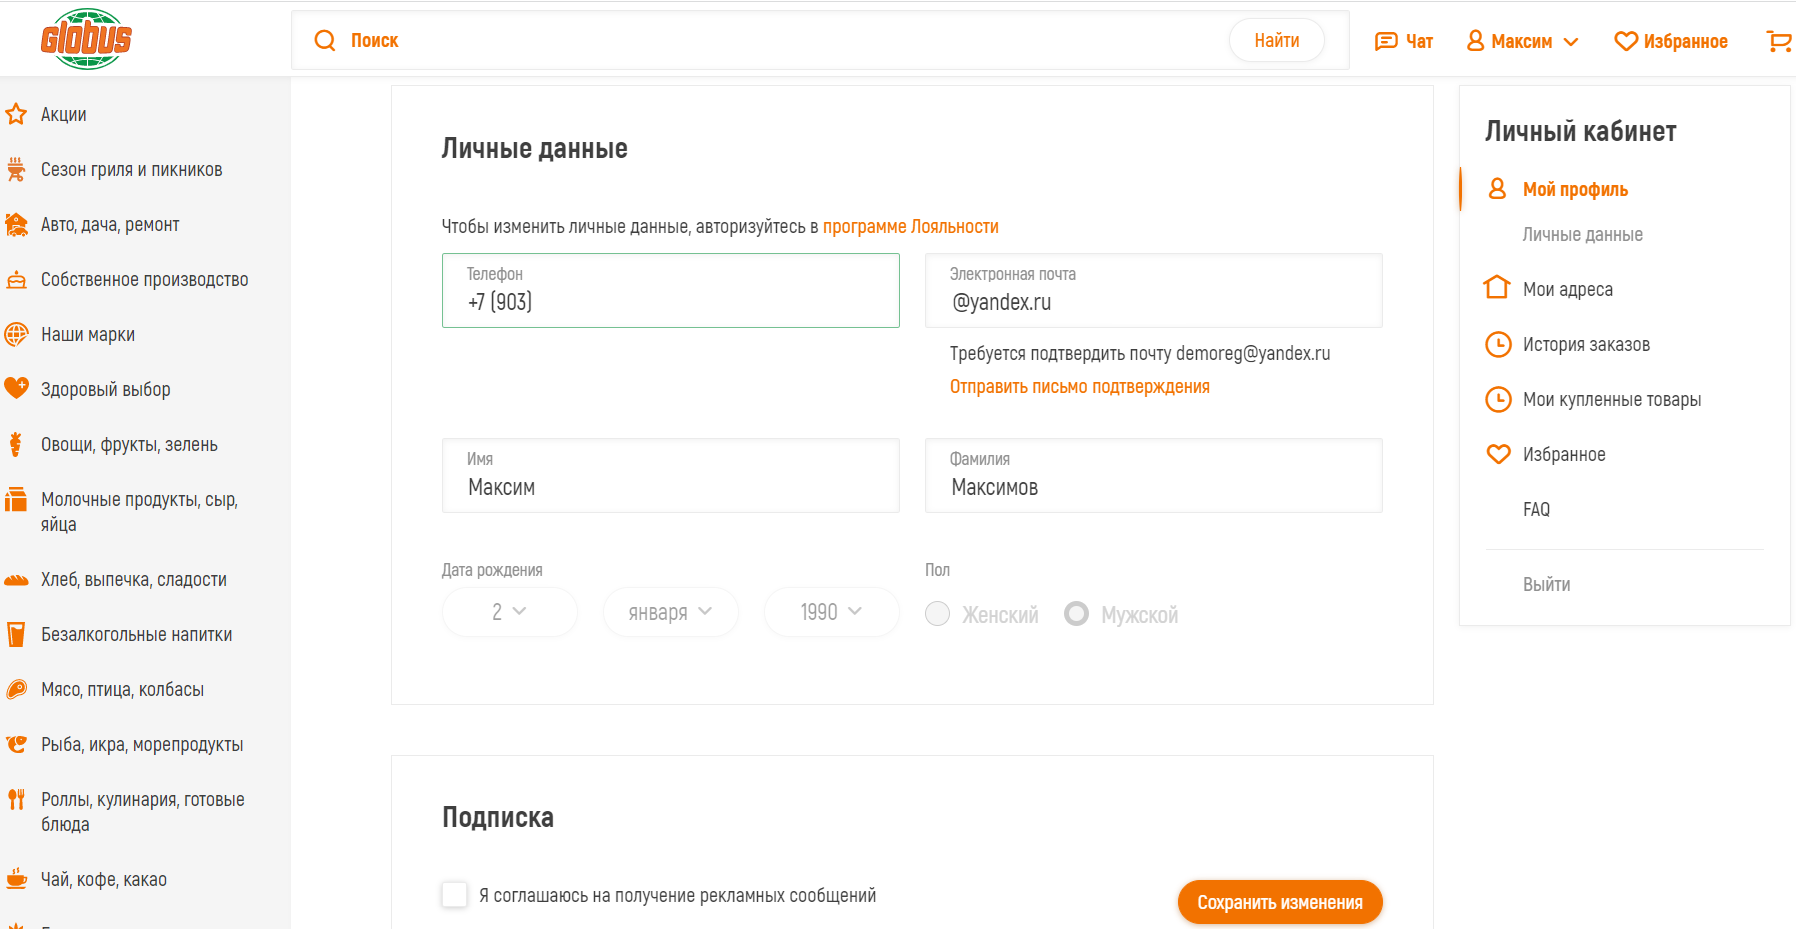Viewport: 1796px width, 929px height.
Task: Open the birth month dropdown января
Action: click(x=671, y=612)
